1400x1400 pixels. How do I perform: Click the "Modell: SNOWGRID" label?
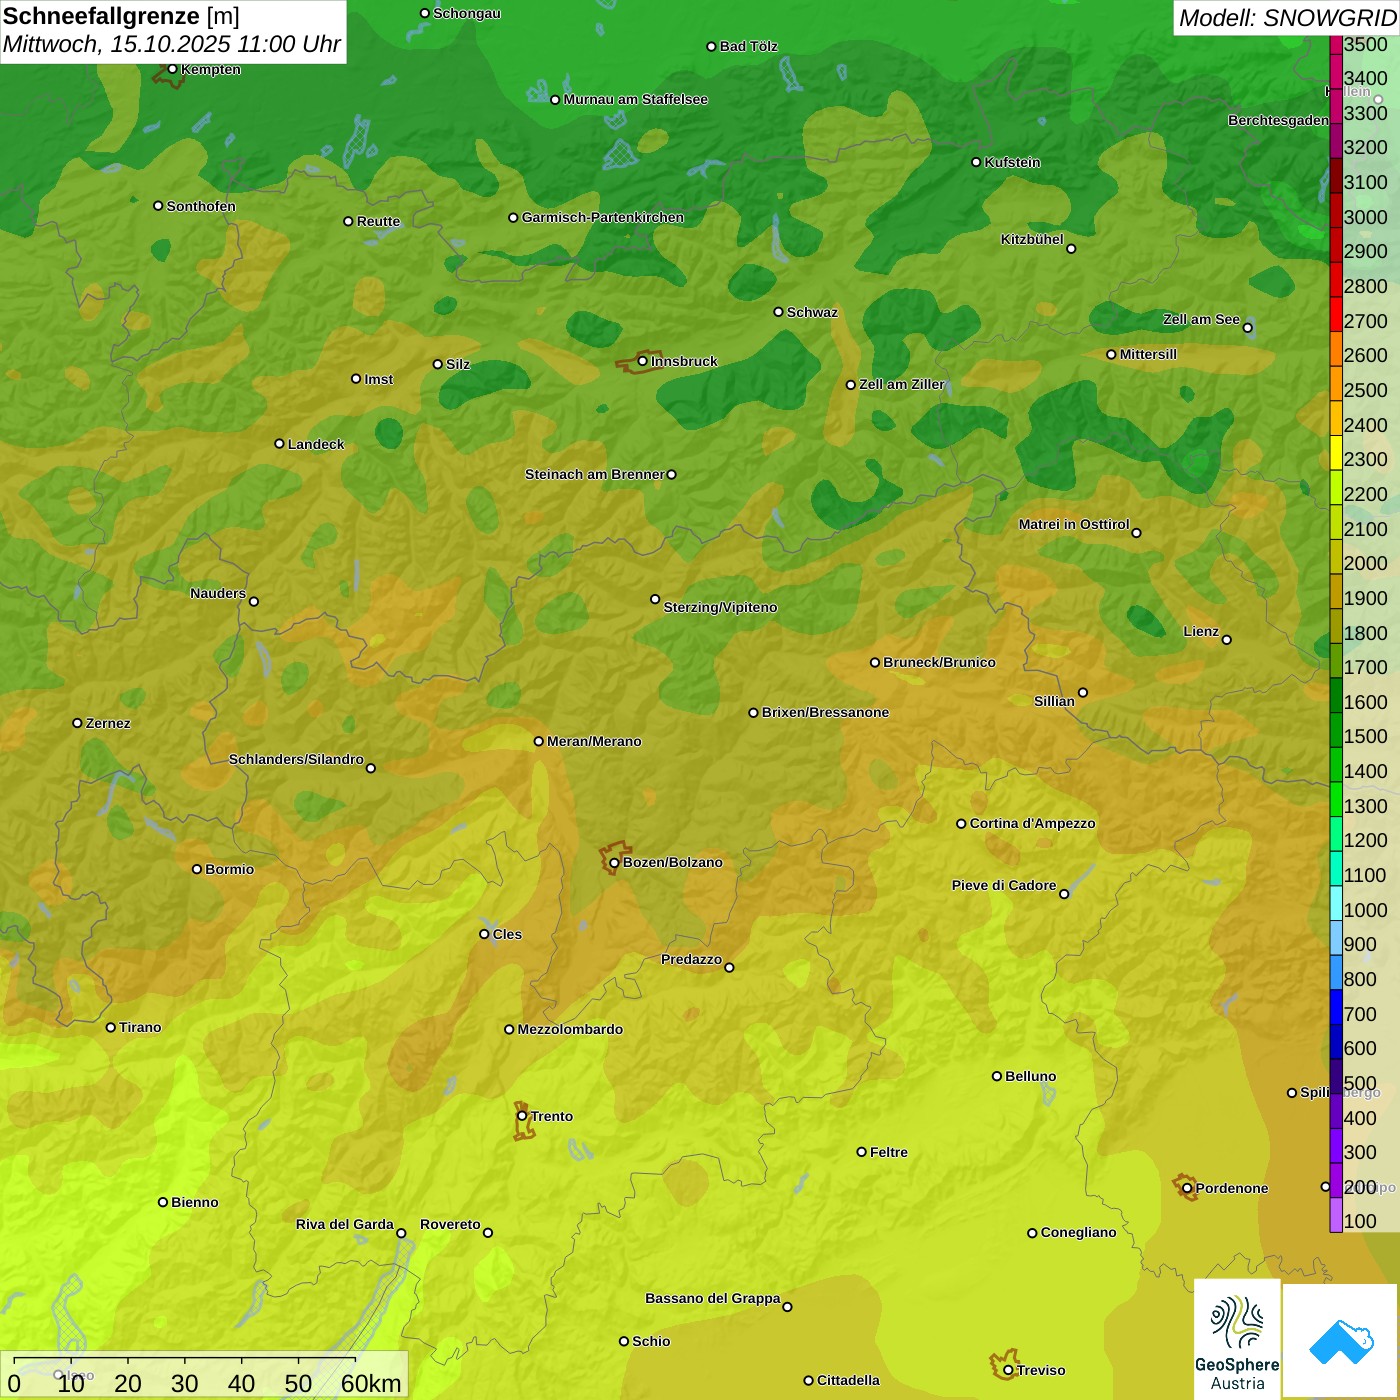tap(1287, 18)
